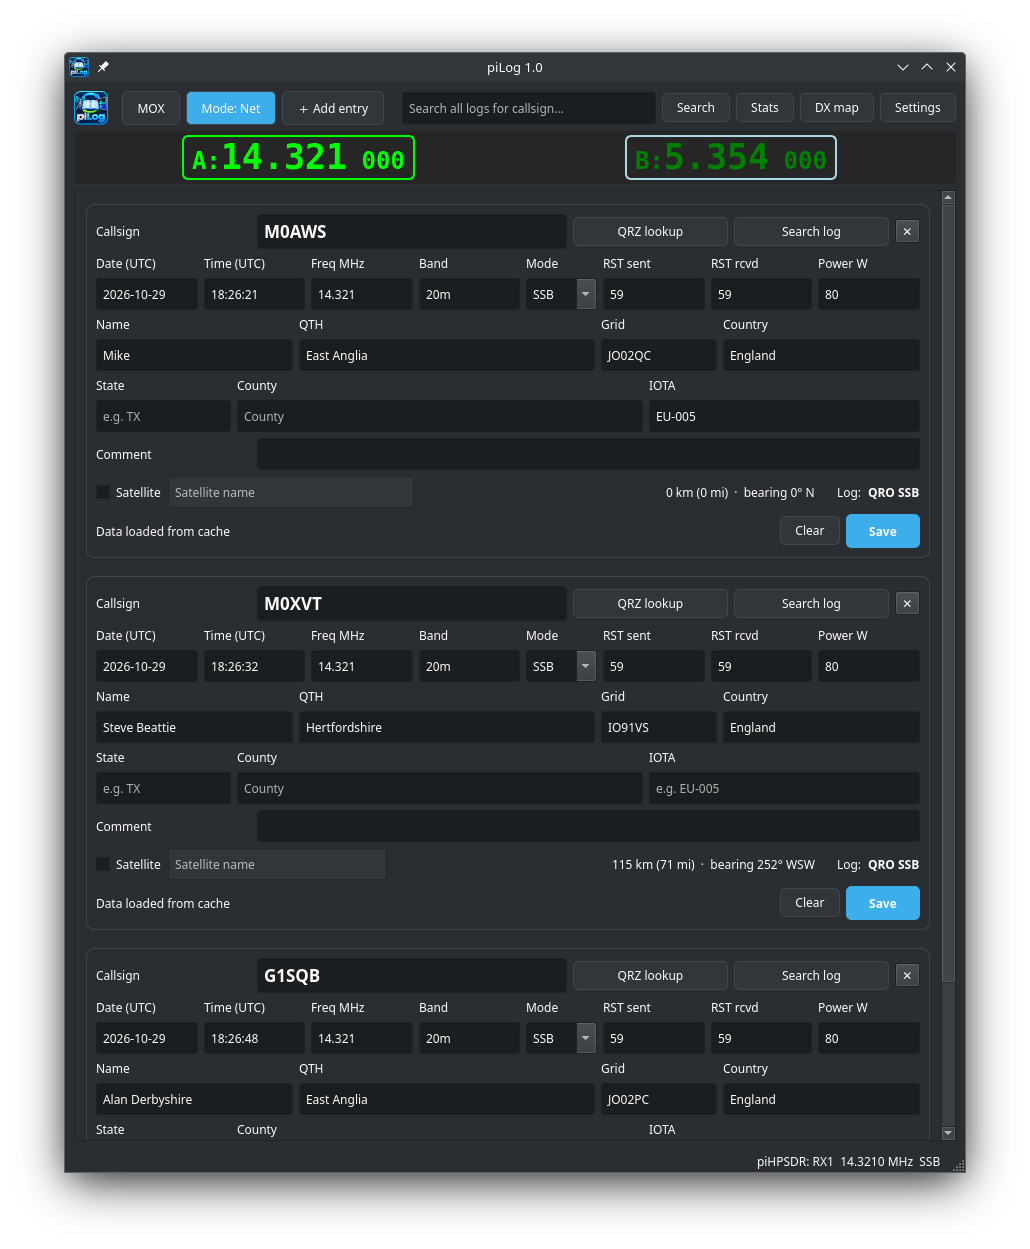Edit Grid field JO02QC
Image resolution: width=1030 pixels, height=1249 pixels.
pos(659,355)
